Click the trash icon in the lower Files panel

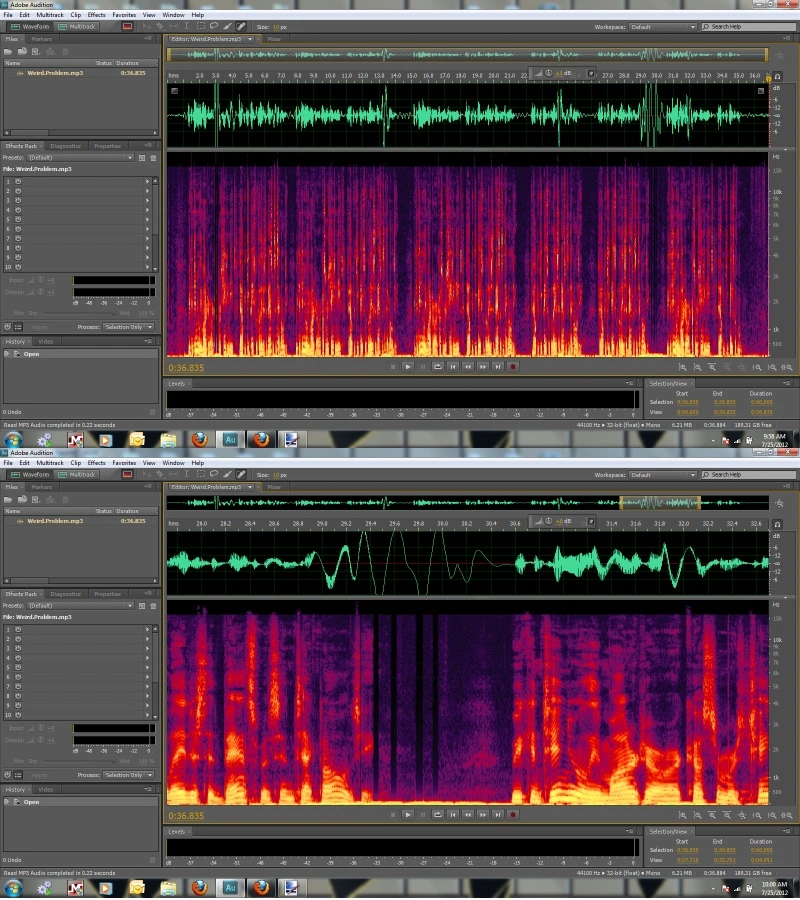click(x=65, y=500)
